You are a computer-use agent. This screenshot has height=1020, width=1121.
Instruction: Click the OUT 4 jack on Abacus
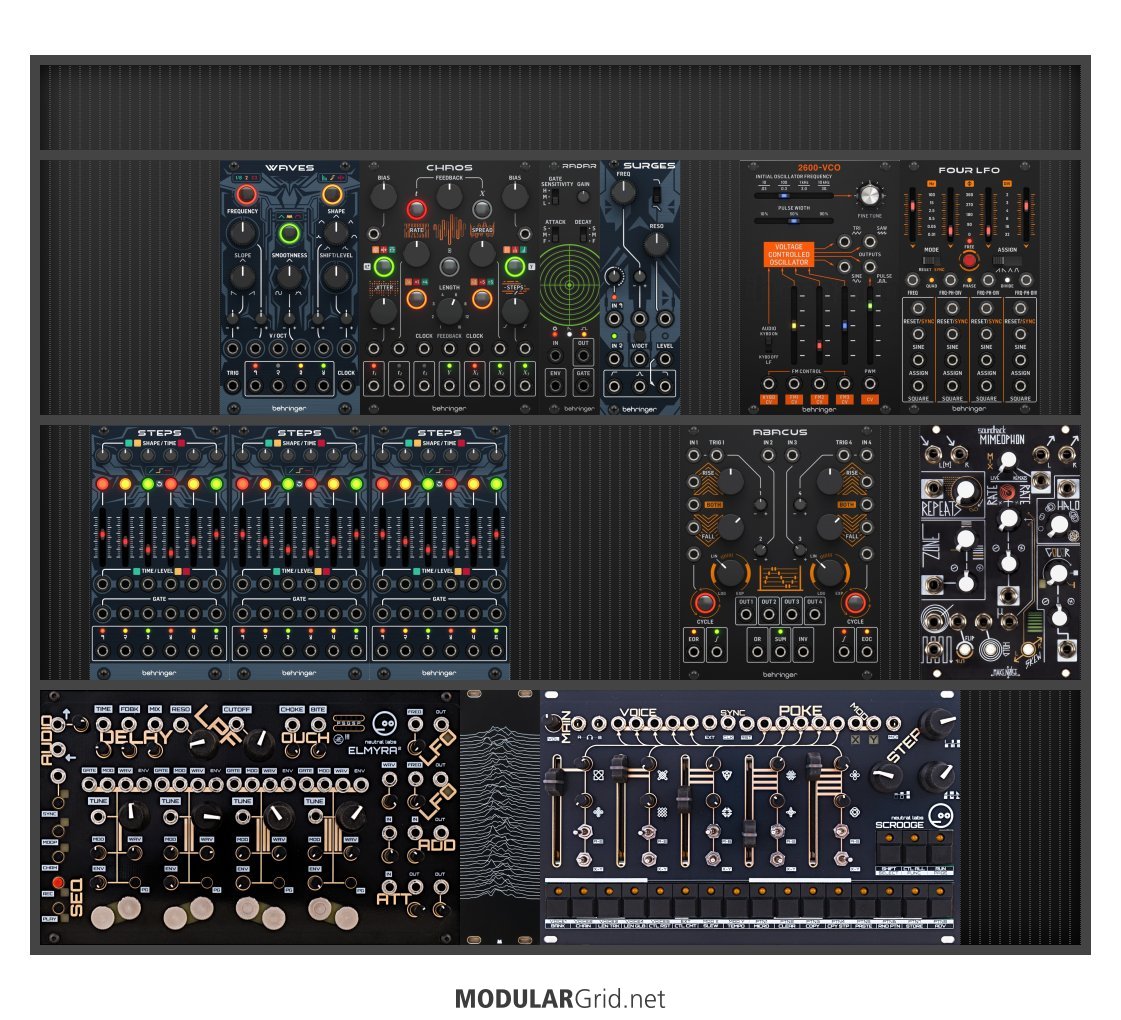pyautogui.click(x=814, y=615)
